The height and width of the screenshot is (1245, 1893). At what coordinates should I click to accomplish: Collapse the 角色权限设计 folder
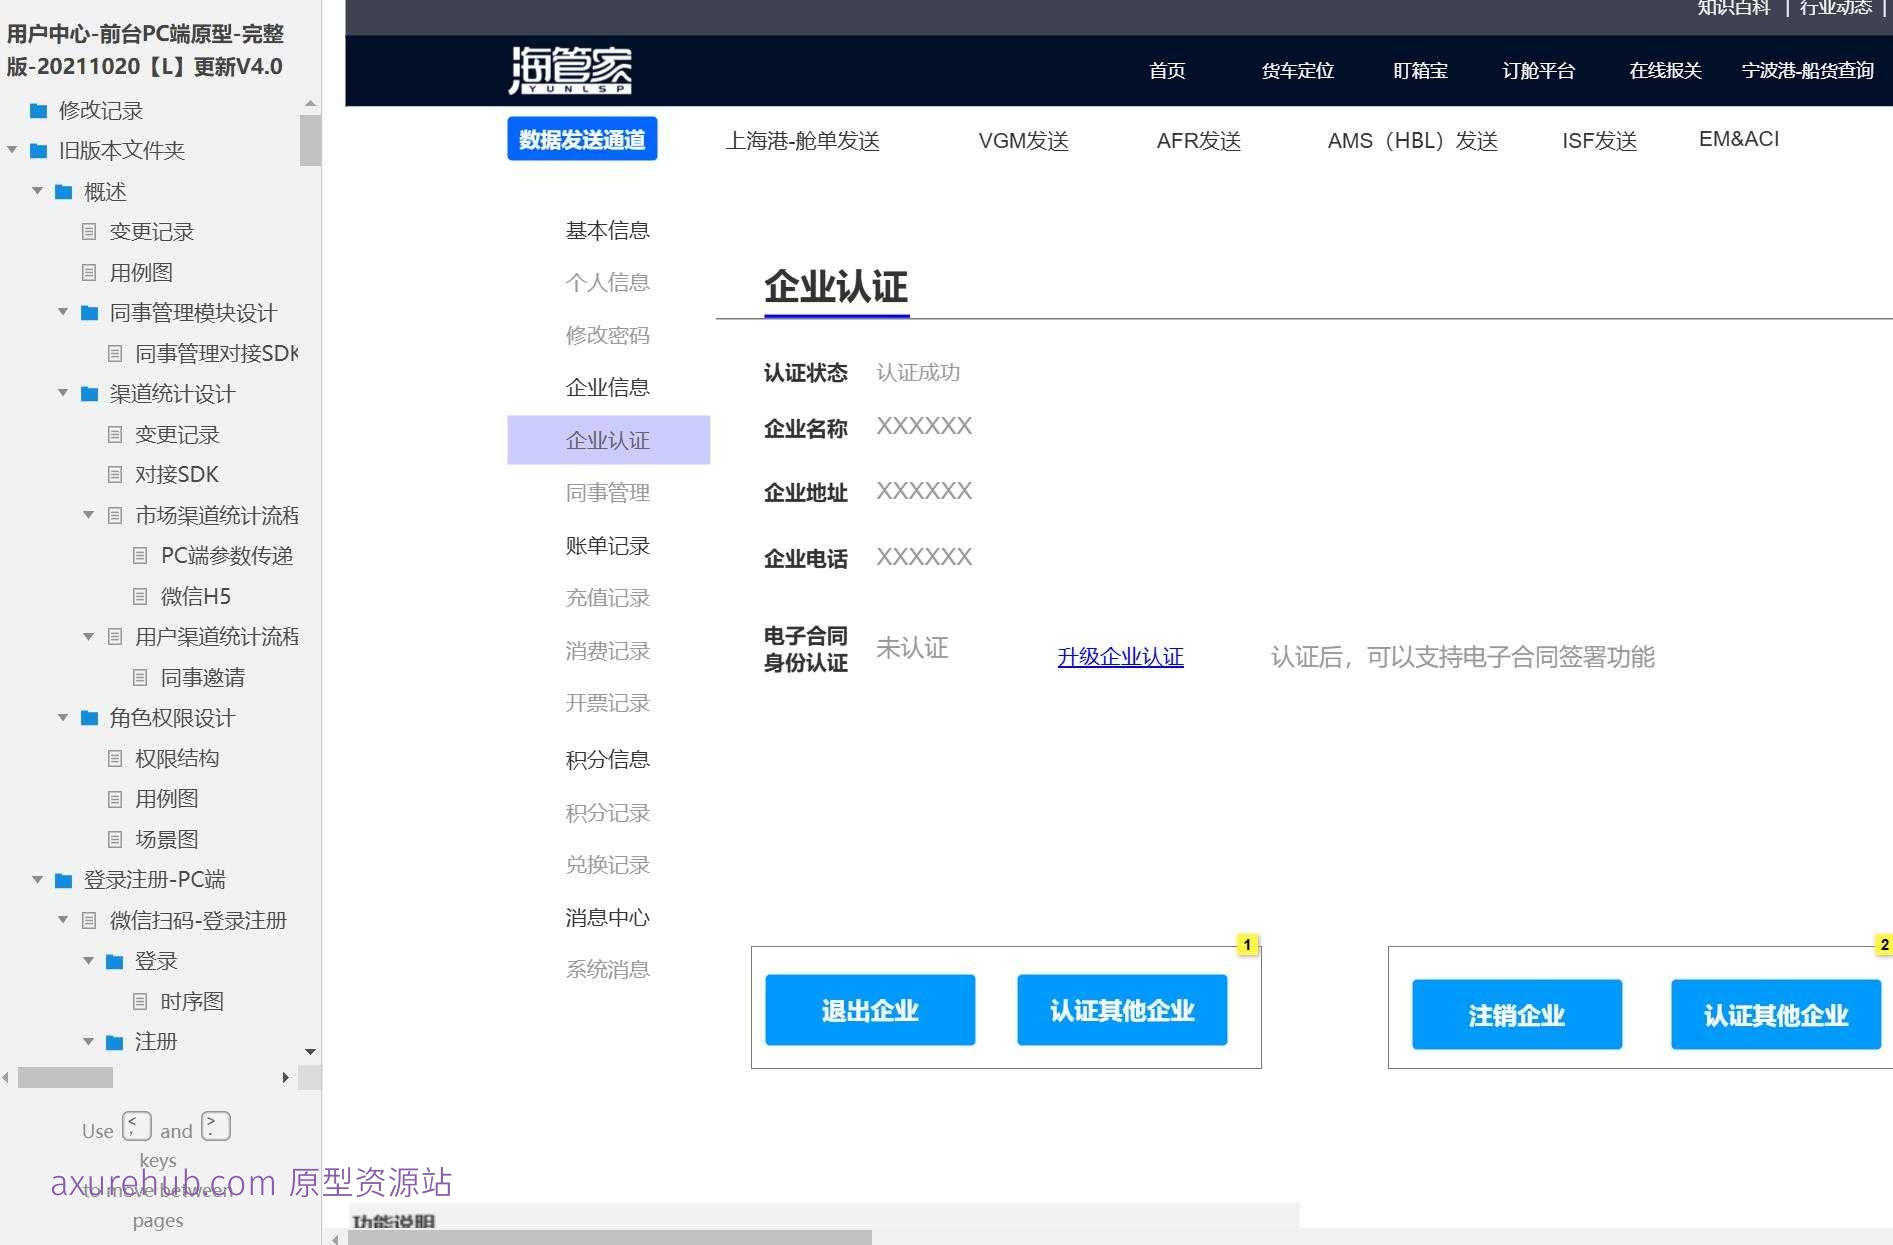[62, 717]
